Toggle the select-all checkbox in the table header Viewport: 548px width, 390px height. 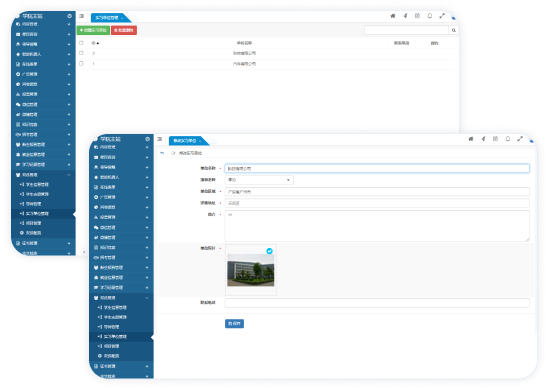tap(81, 43)
